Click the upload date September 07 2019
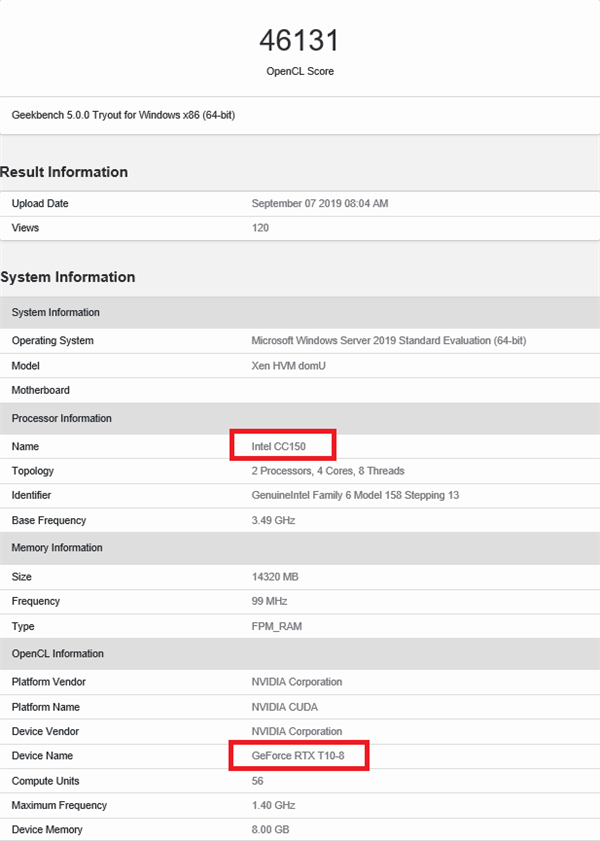Image resolution: width=600 pixels, height=841 pixels. pos(319,204)
